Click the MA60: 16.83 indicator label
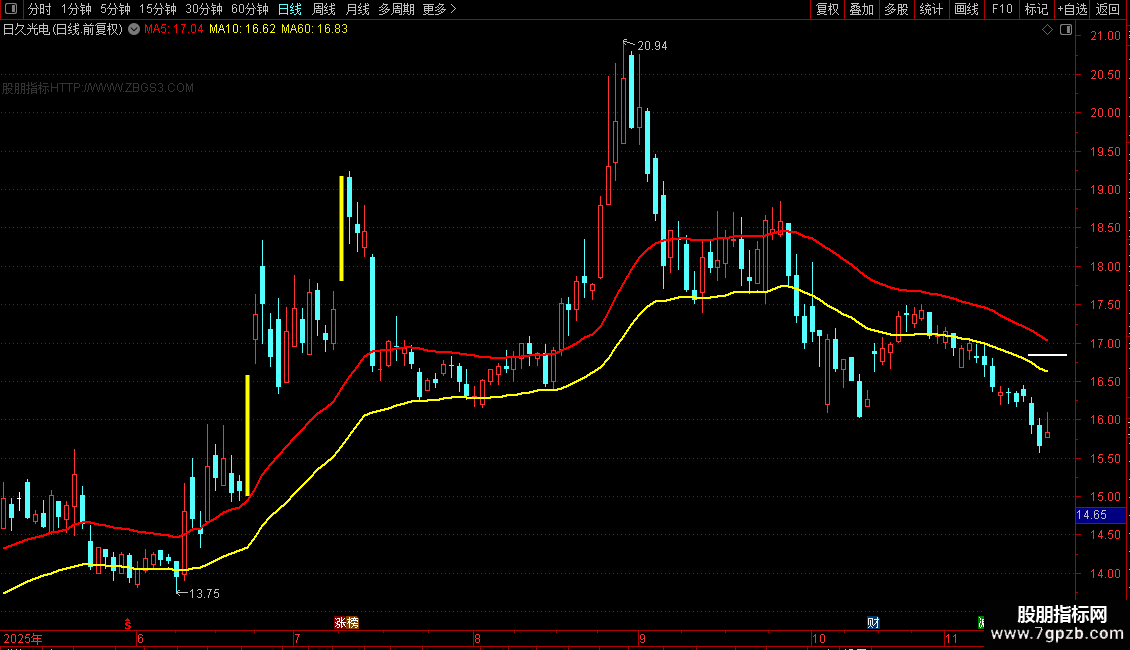The image size is (1130, 650). coord(314,30)
